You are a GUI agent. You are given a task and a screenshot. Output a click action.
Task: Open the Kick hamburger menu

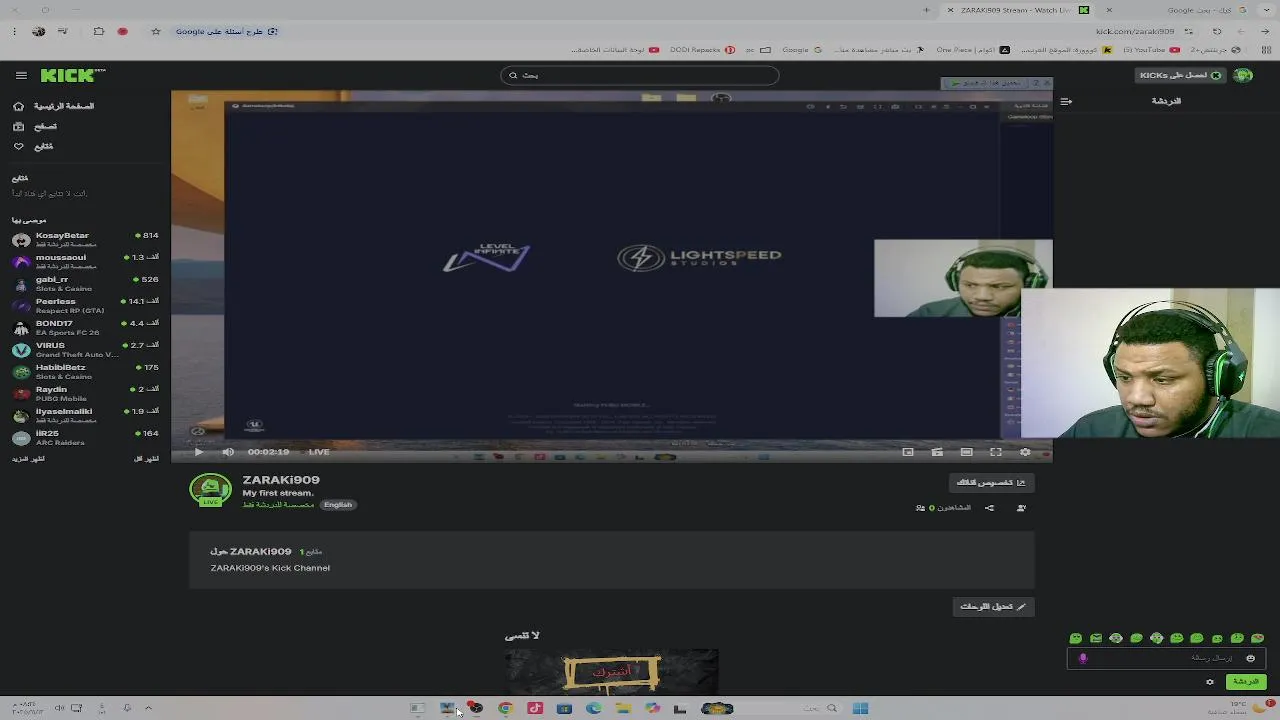click(21, 75)
